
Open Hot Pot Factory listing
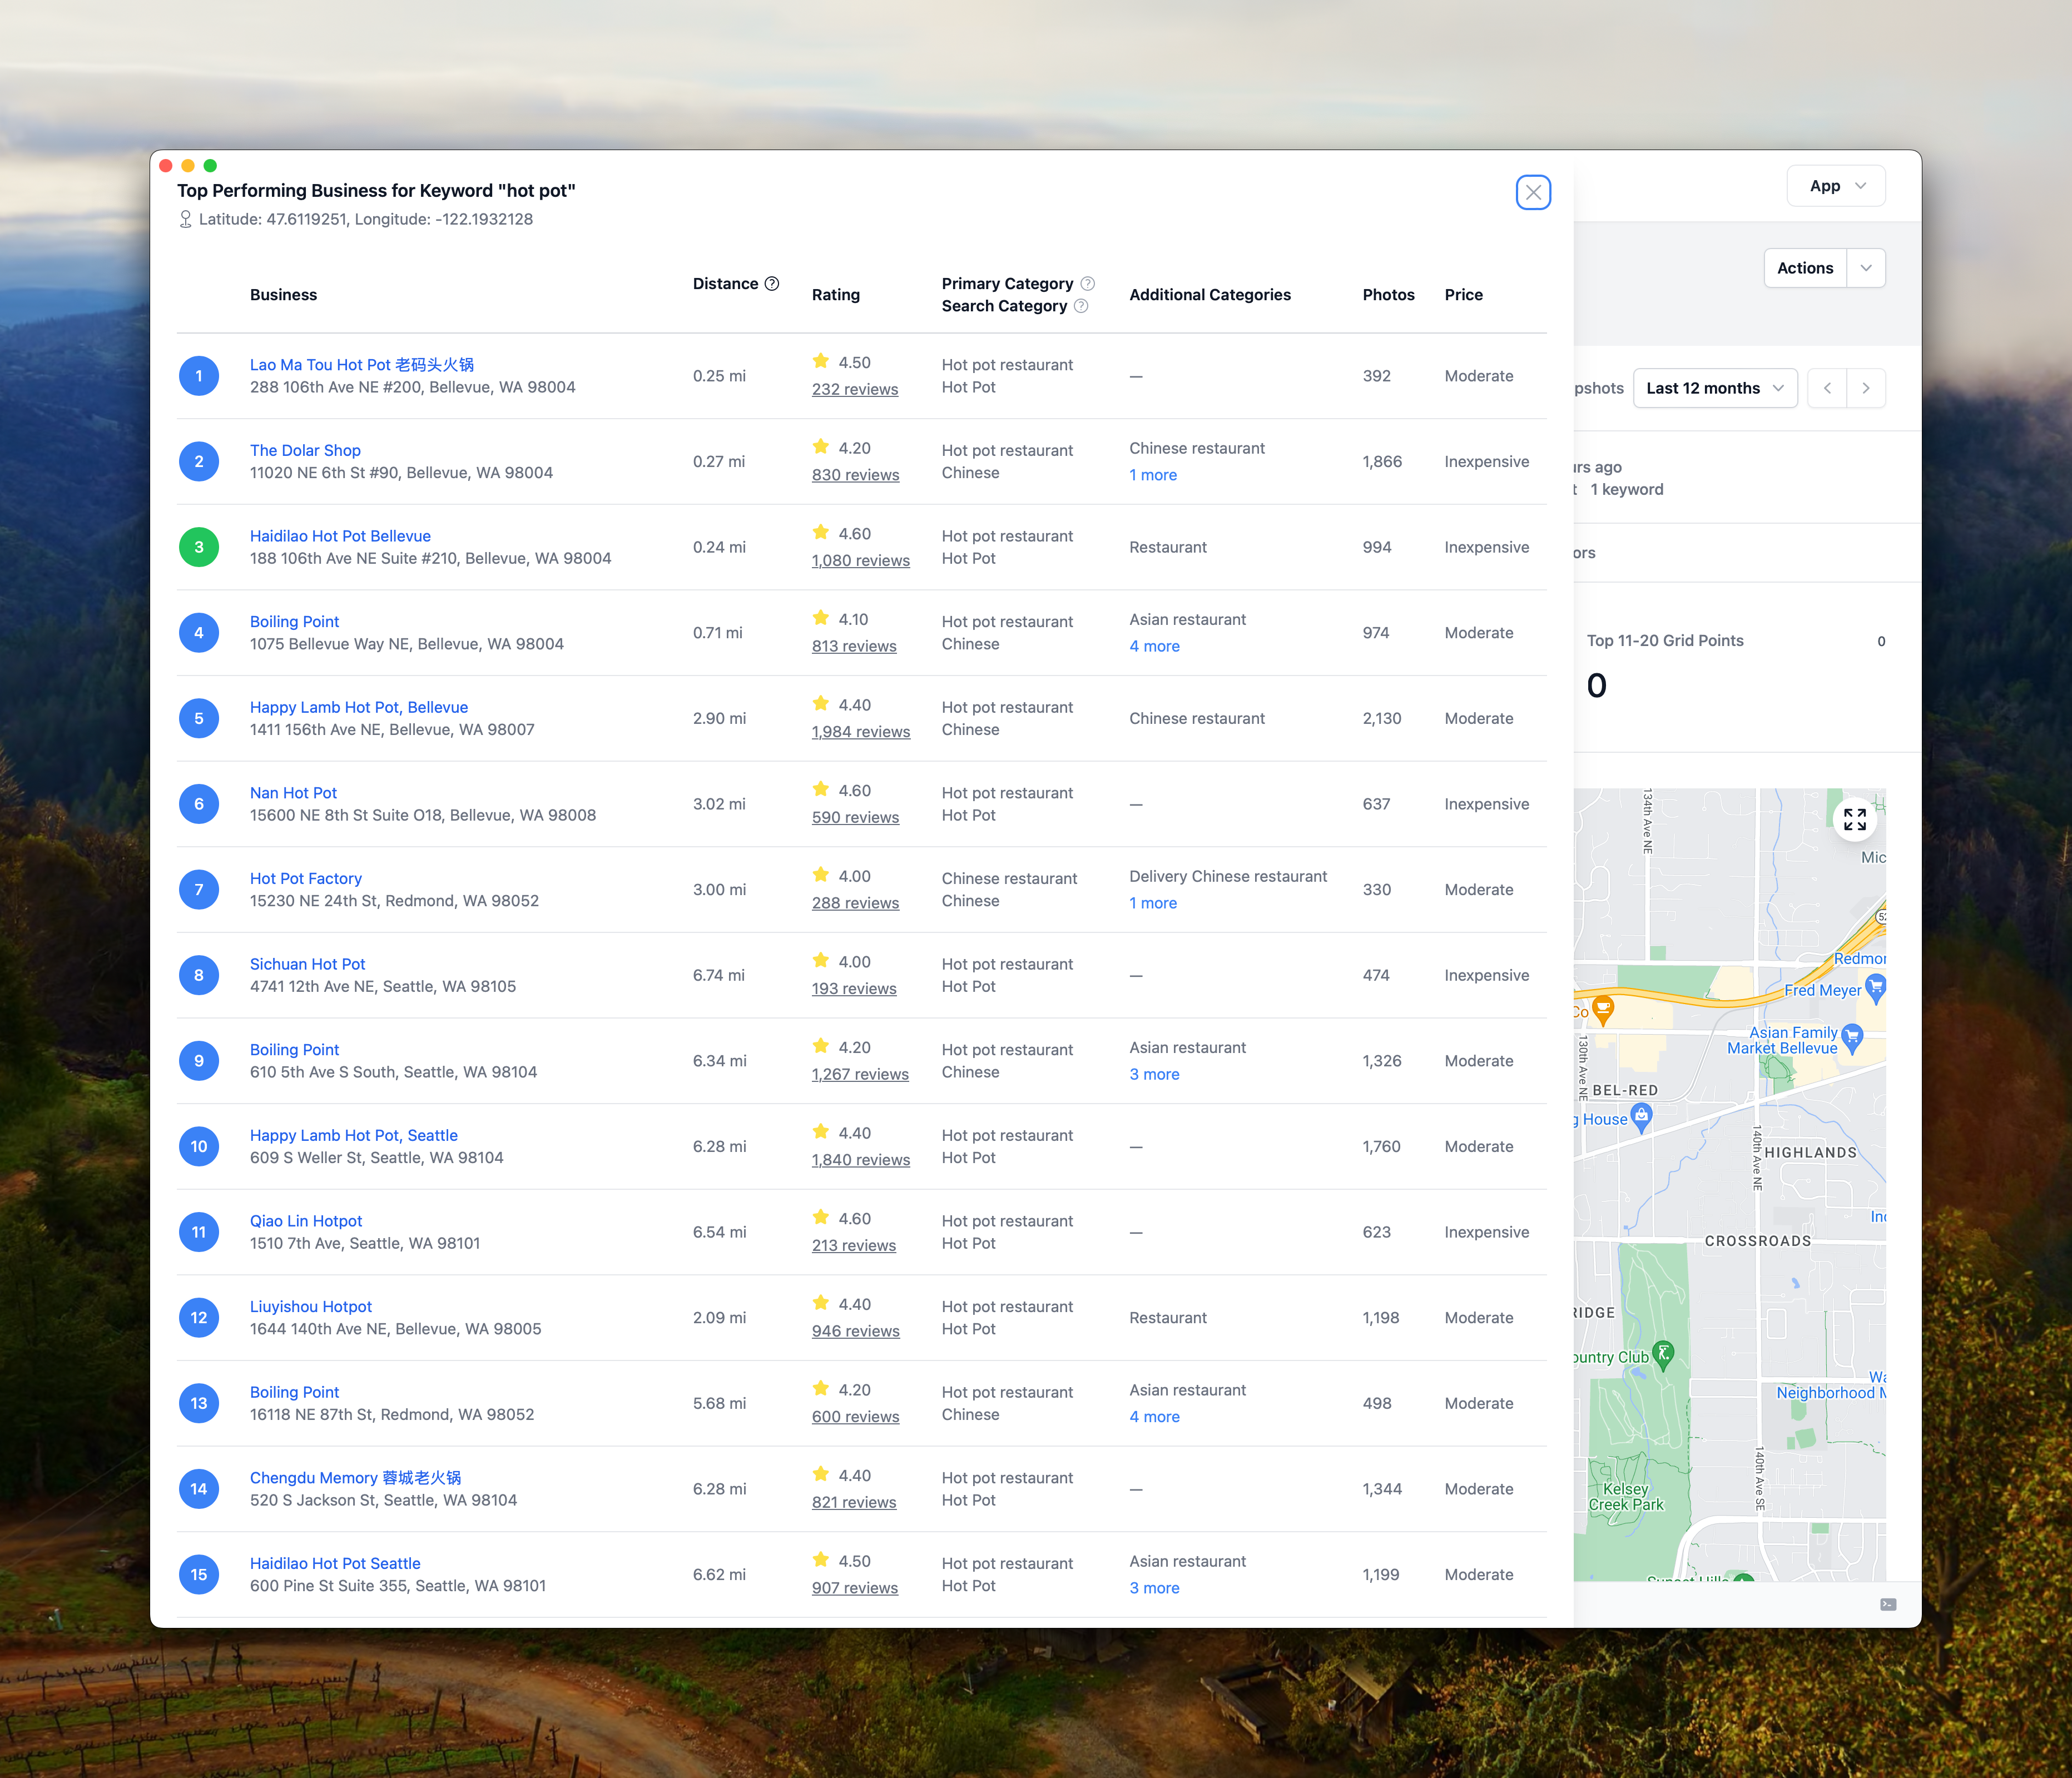click(x=306, y=878)
